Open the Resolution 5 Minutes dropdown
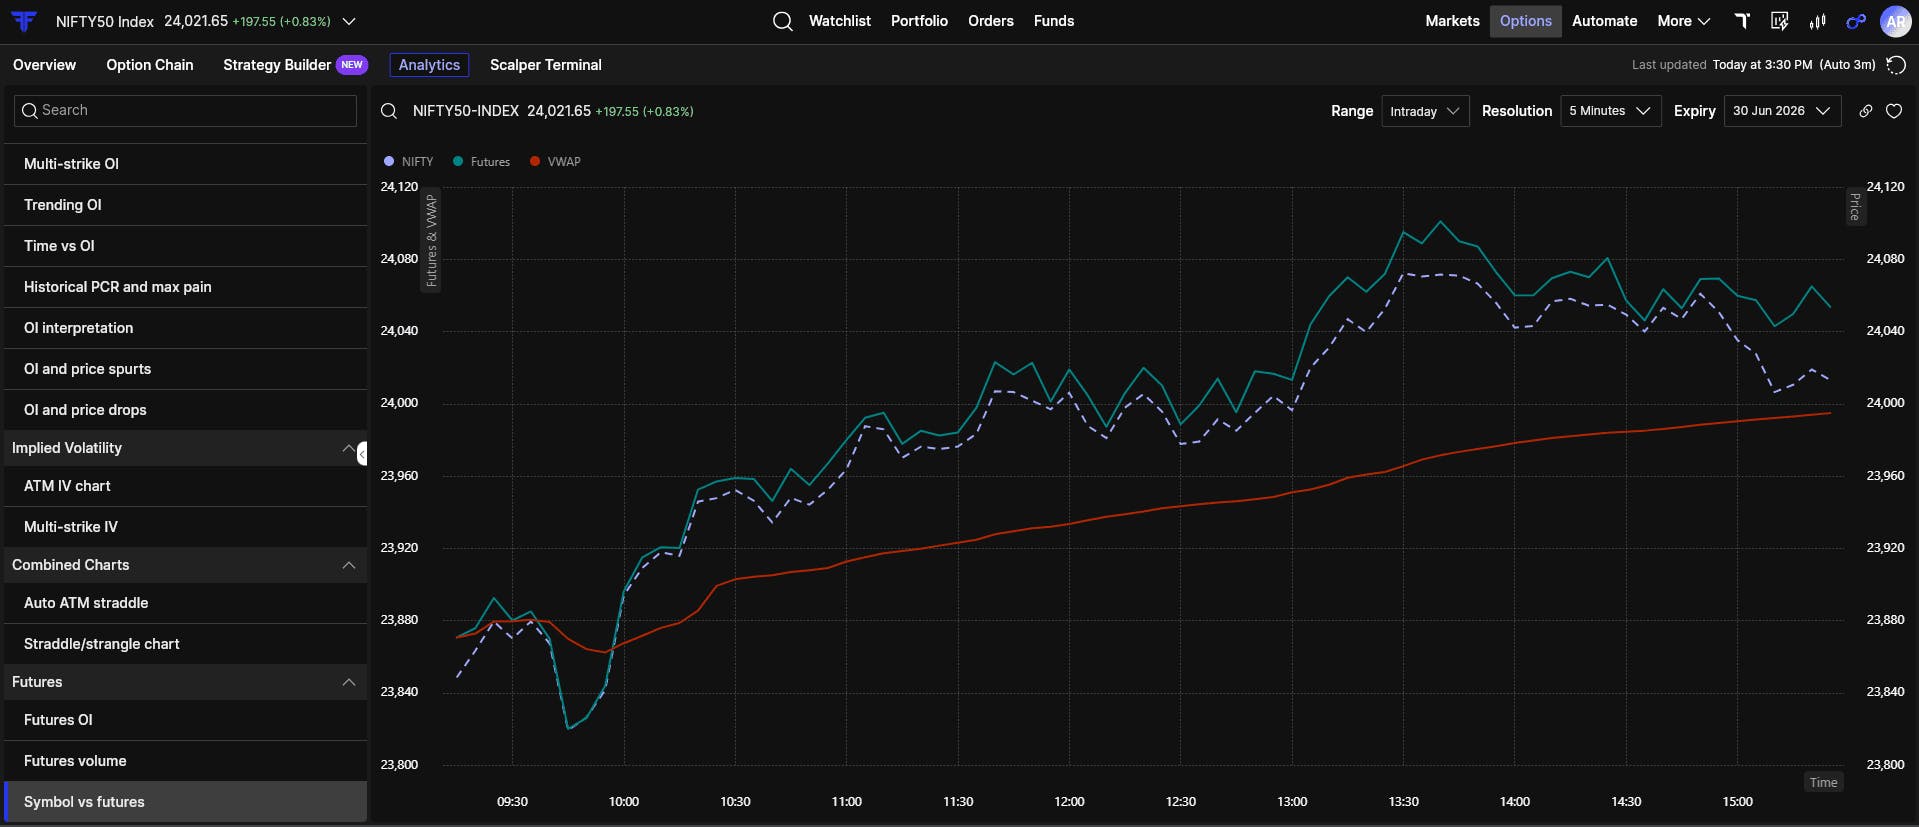Image resolution: width=1919 pixels, height=827 pixels. pyautogui.click(x=1610, y=111)
